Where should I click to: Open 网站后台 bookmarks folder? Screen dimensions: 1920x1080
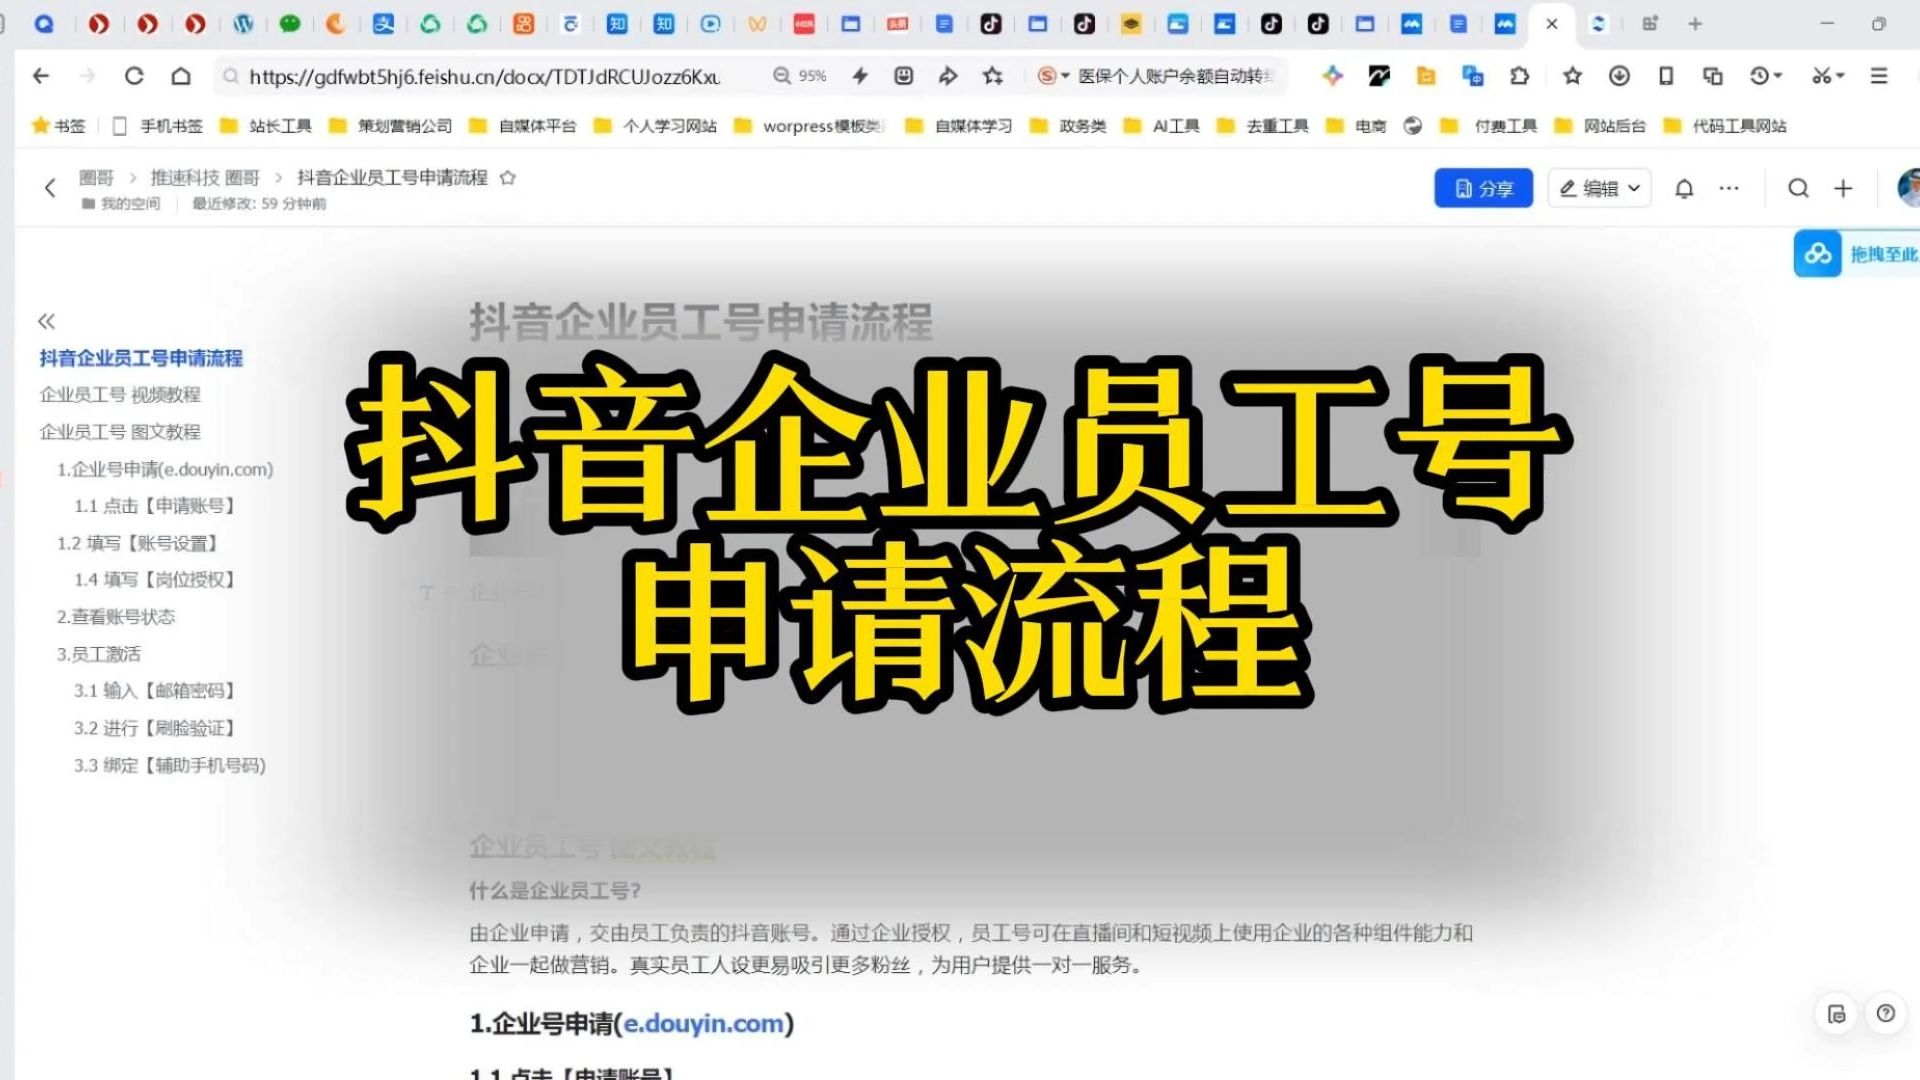point(1600,126)
